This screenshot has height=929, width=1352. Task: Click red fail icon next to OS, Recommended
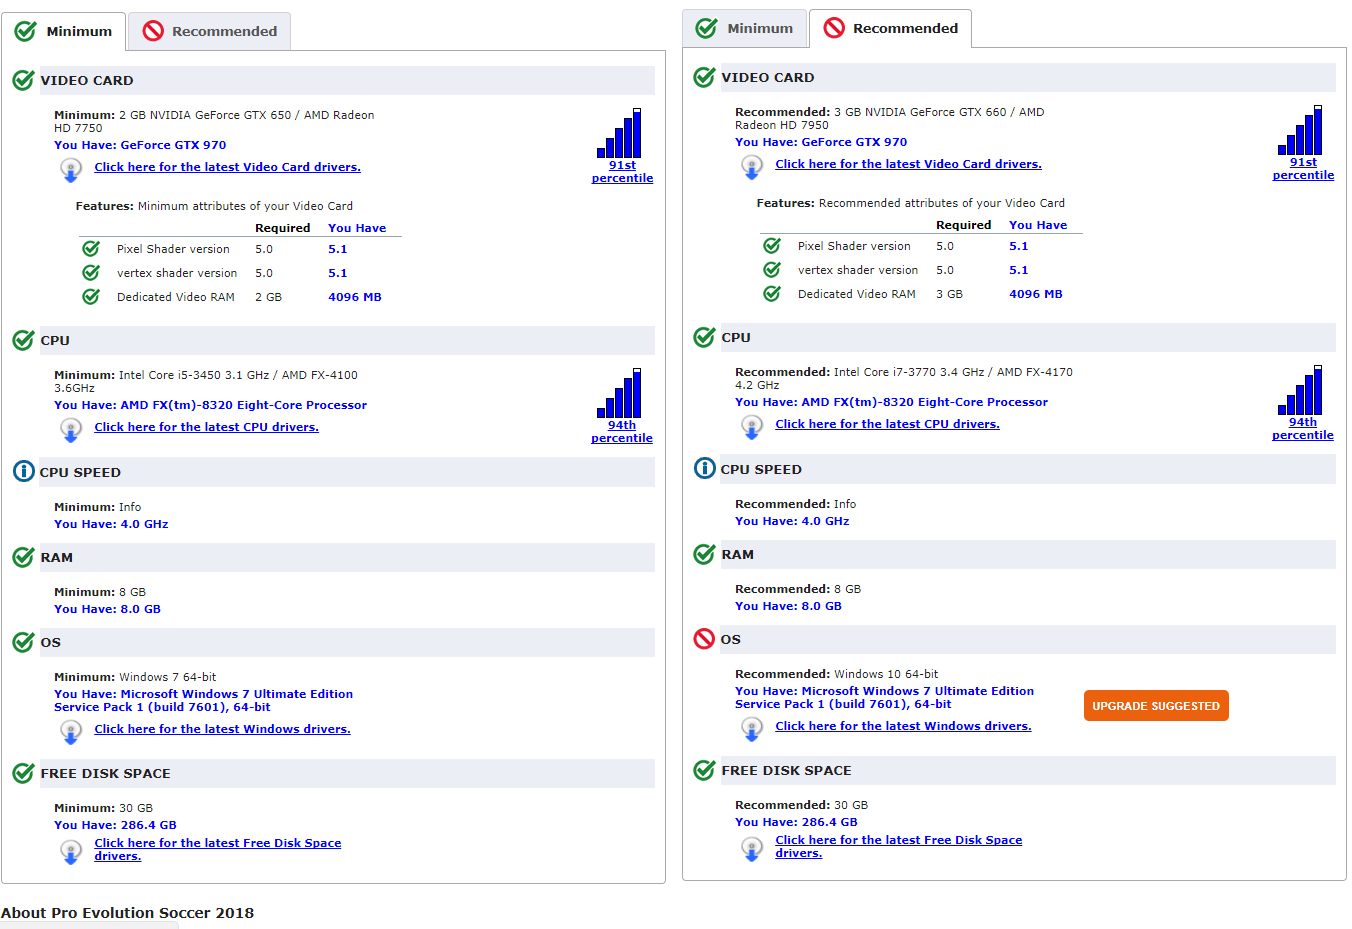coord(704,639)
